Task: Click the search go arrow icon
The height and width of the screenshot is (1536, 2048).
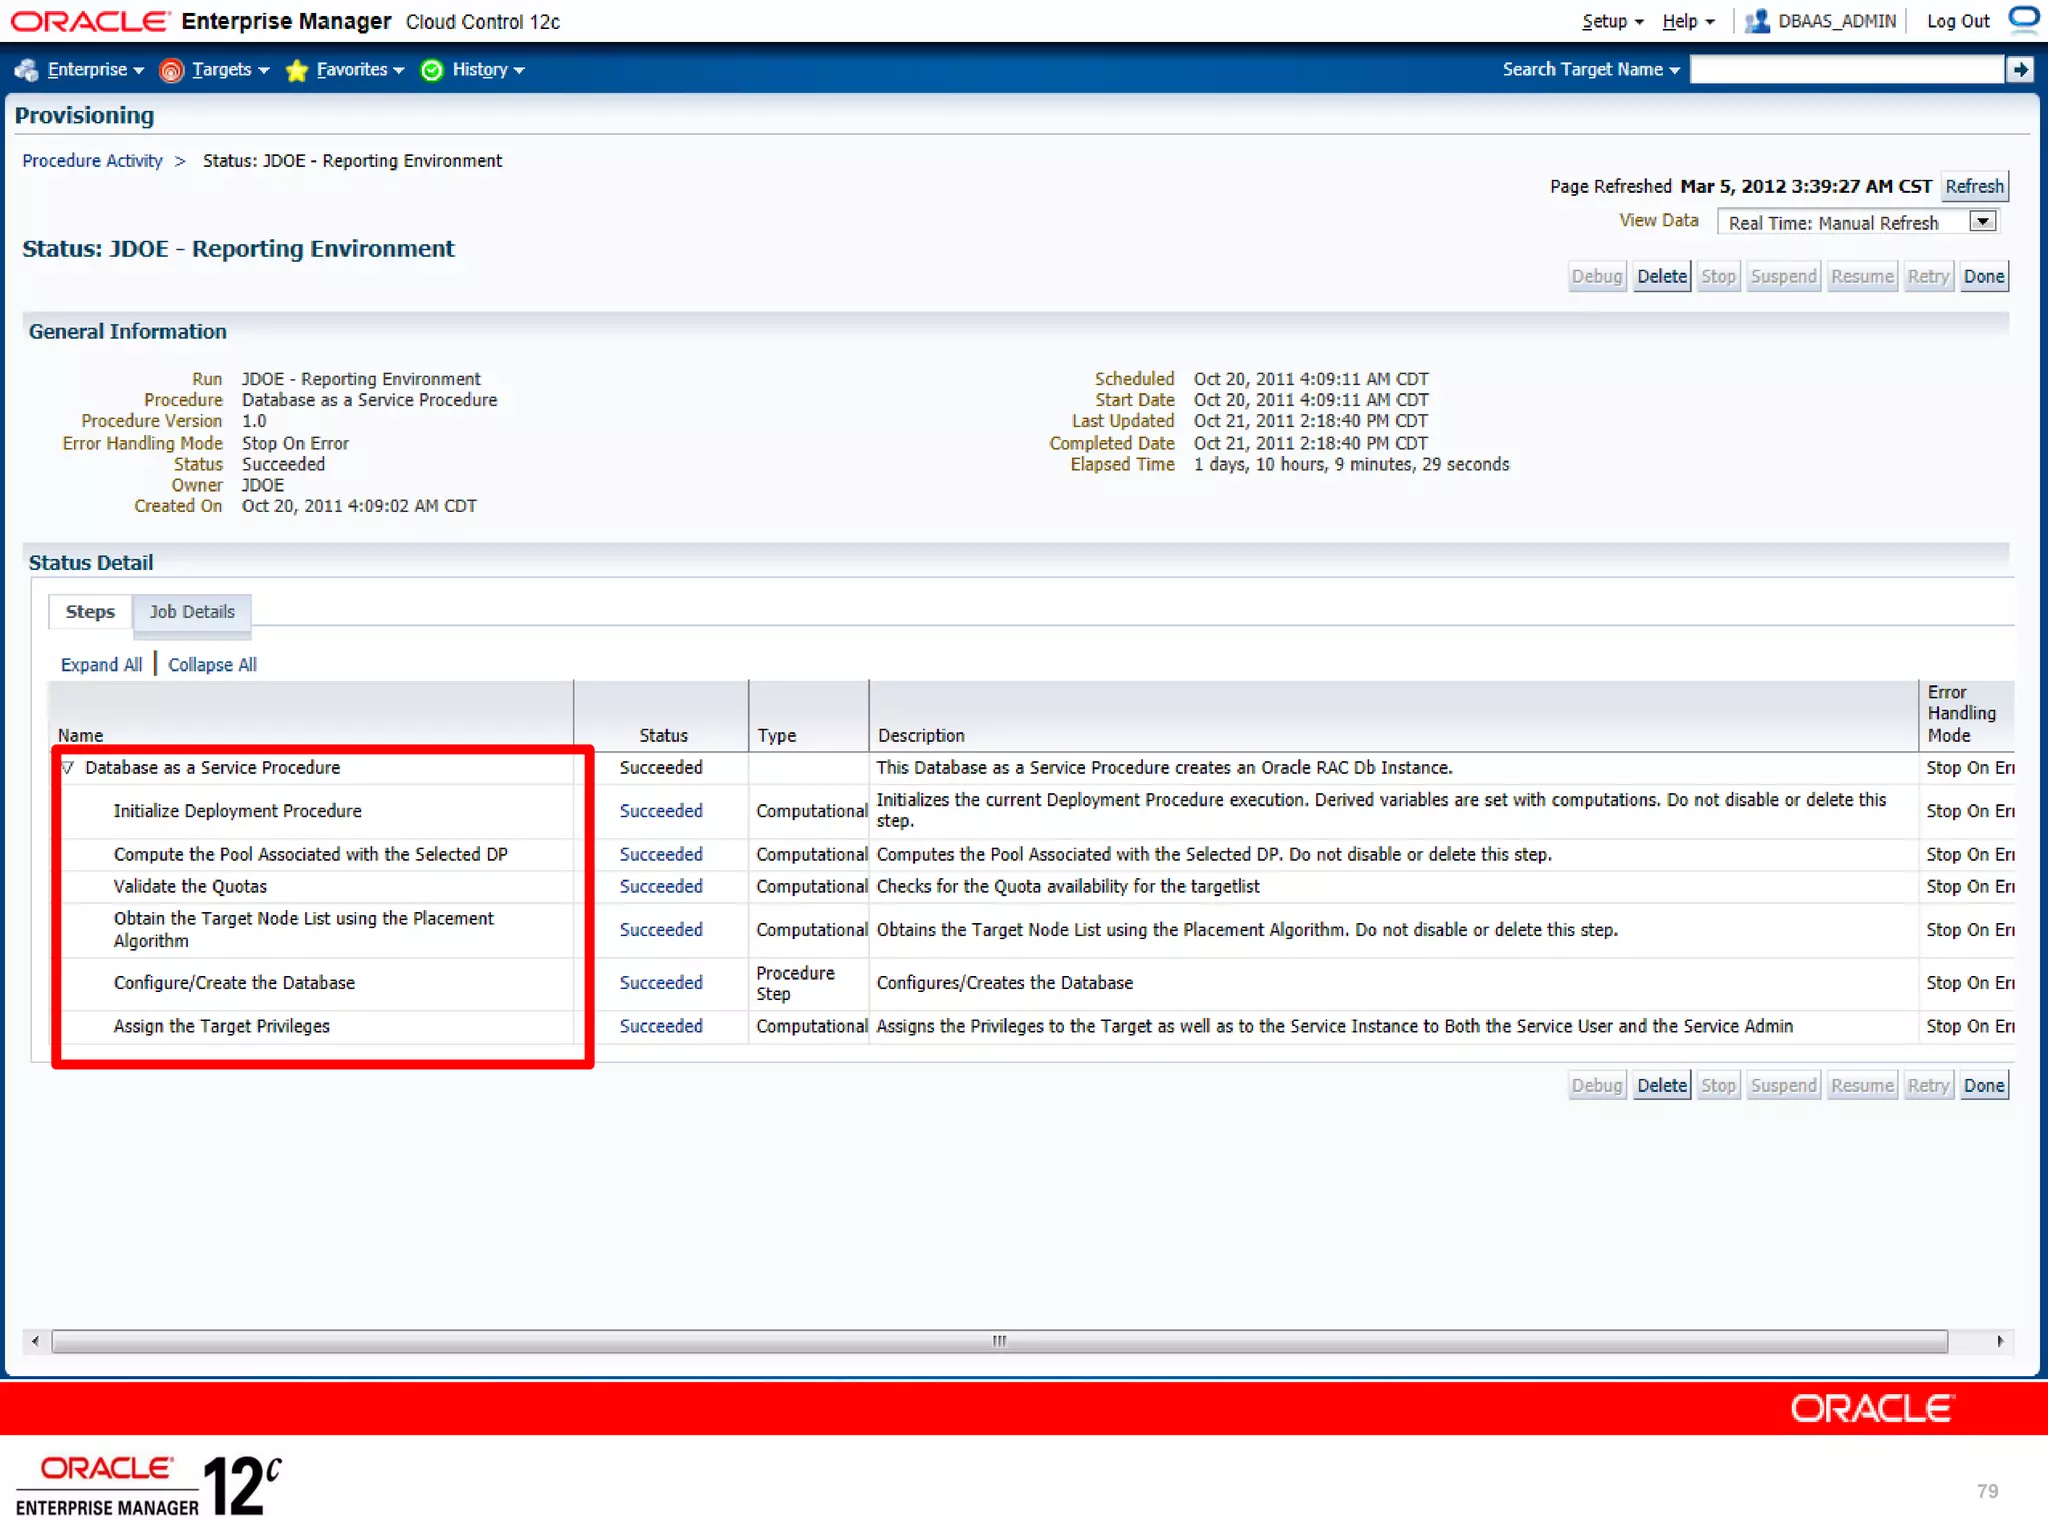Action: pyautogui.click(x=2020, y=69)
